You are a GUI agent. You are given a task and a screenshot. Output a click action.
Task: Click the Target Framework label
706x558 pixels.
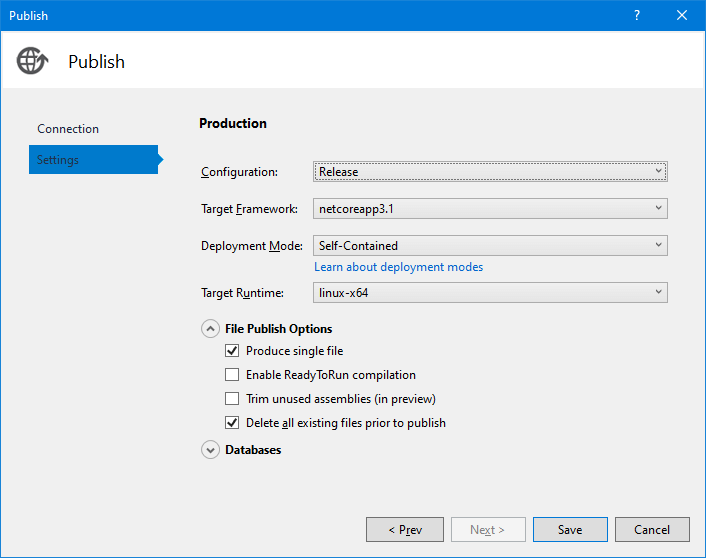point(249,209)
